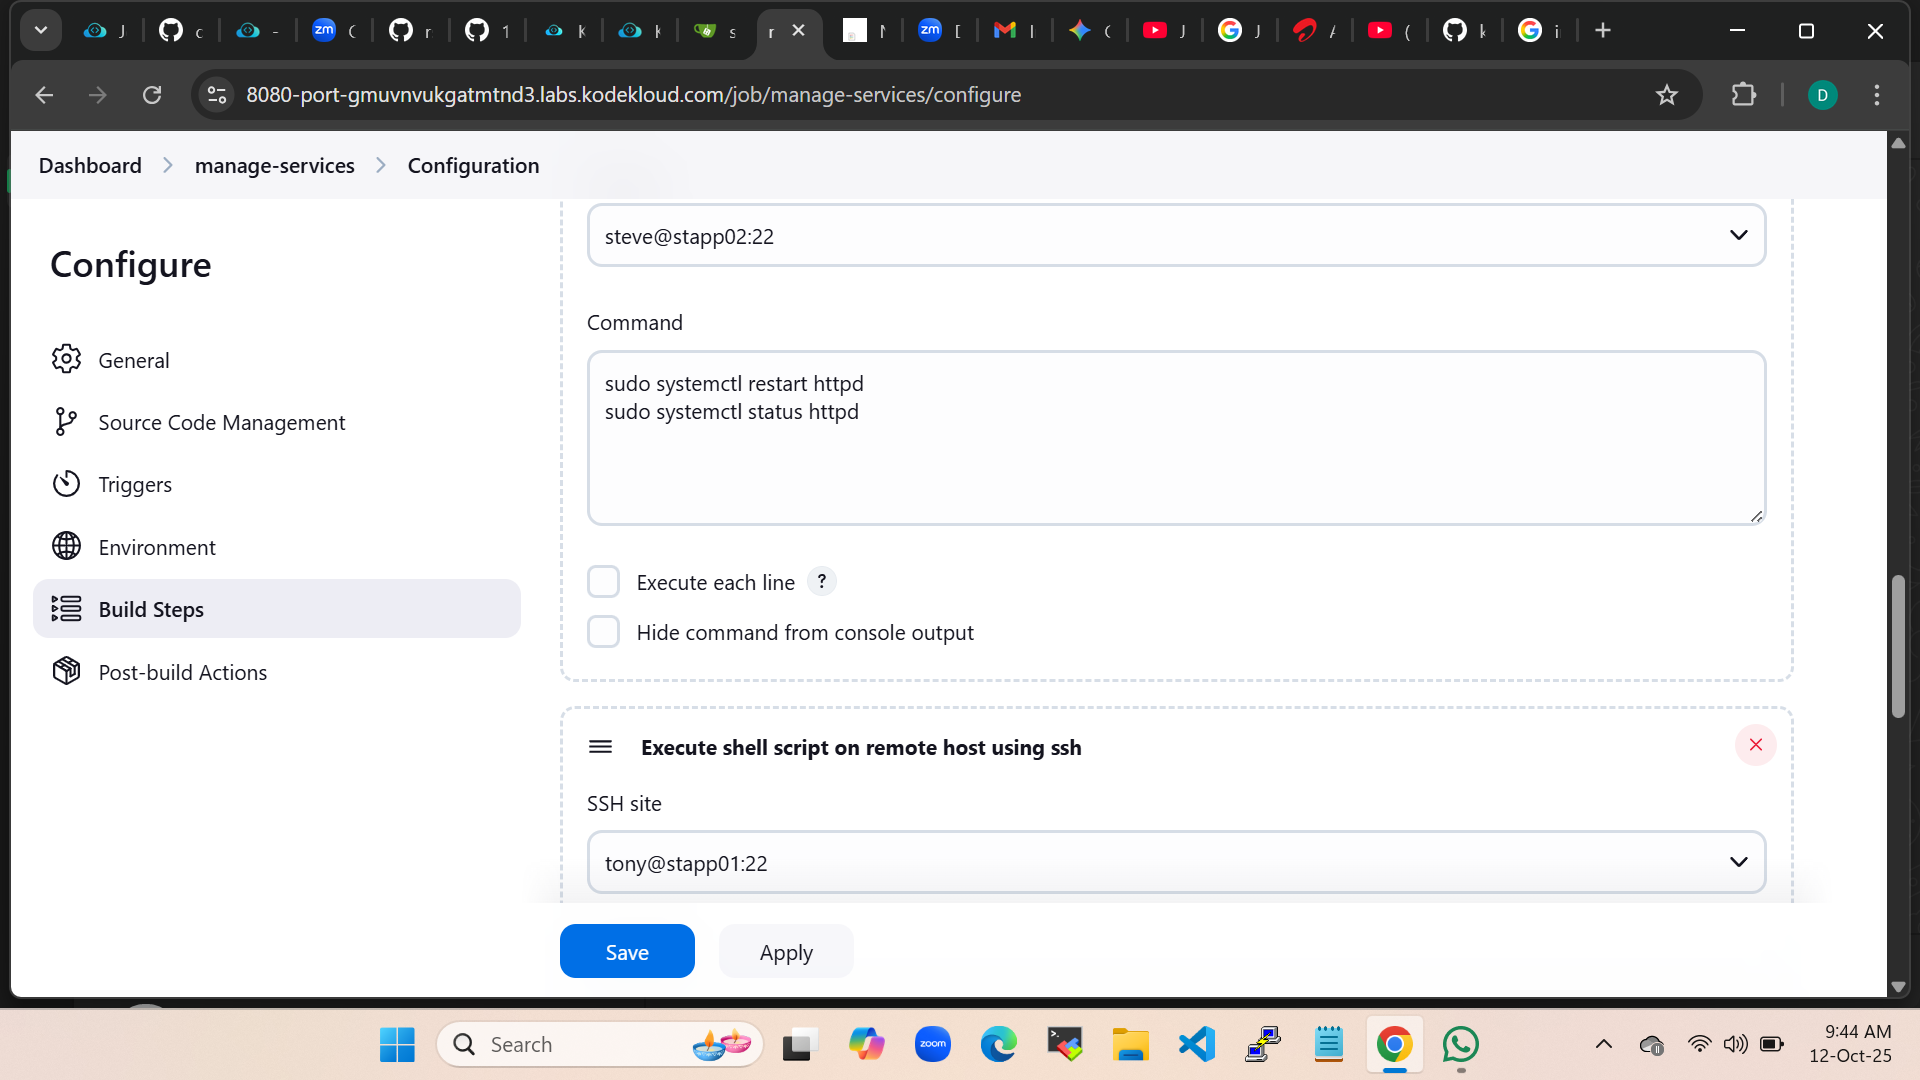Screen dimensions: 1920x1080
Task: Enable Execute each line checkbox
Action: point(603,582)
